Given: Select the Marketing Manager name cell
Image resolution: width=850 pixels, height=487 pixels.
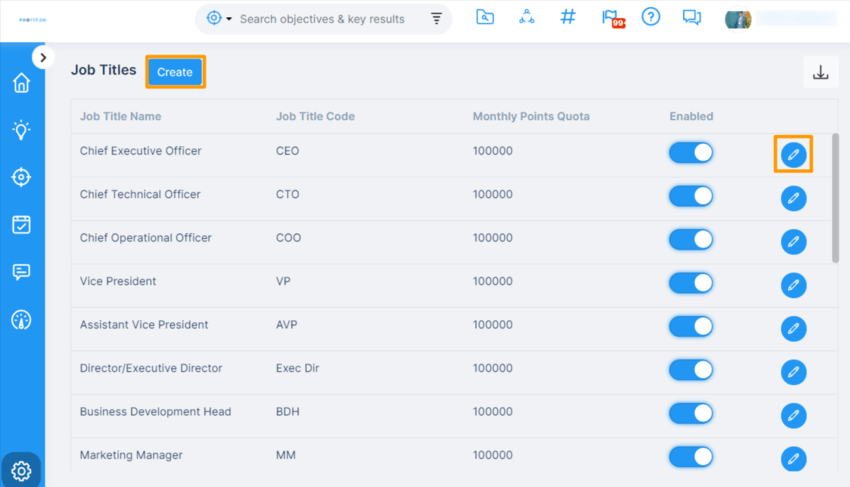Looking at the screenshot, I should pyautogui.click(x=131, y=455).
